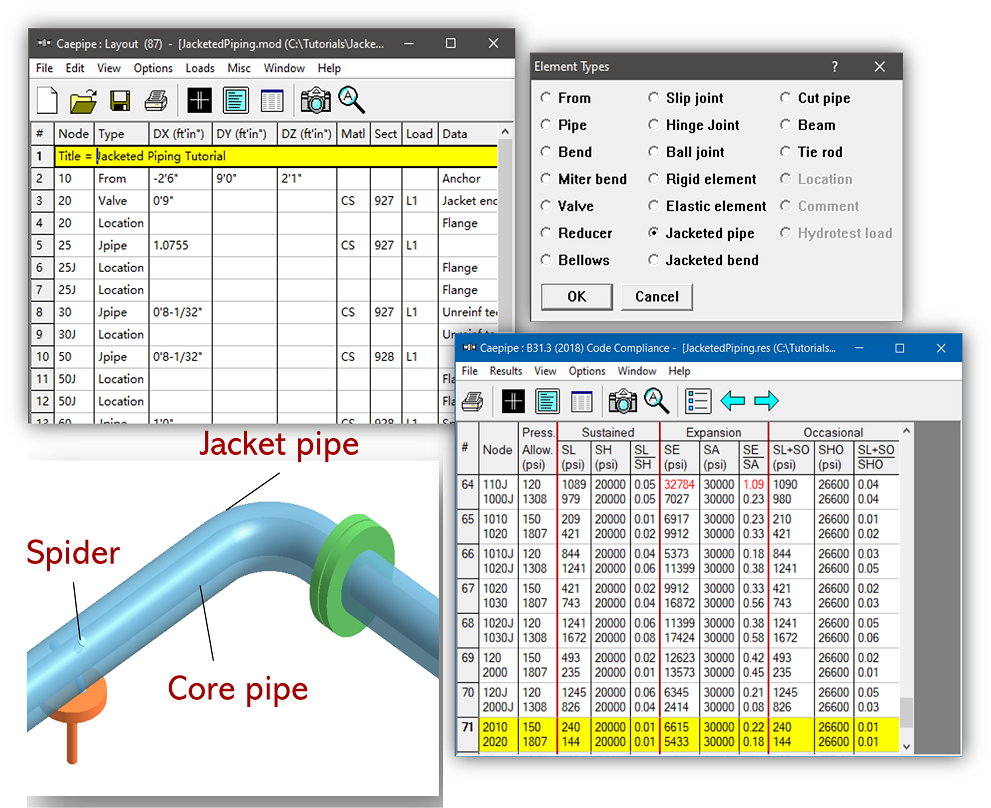Viewport: 991px width, 808px height.
Task: Pick the Reducer element type
Action: tap(546, 233)
